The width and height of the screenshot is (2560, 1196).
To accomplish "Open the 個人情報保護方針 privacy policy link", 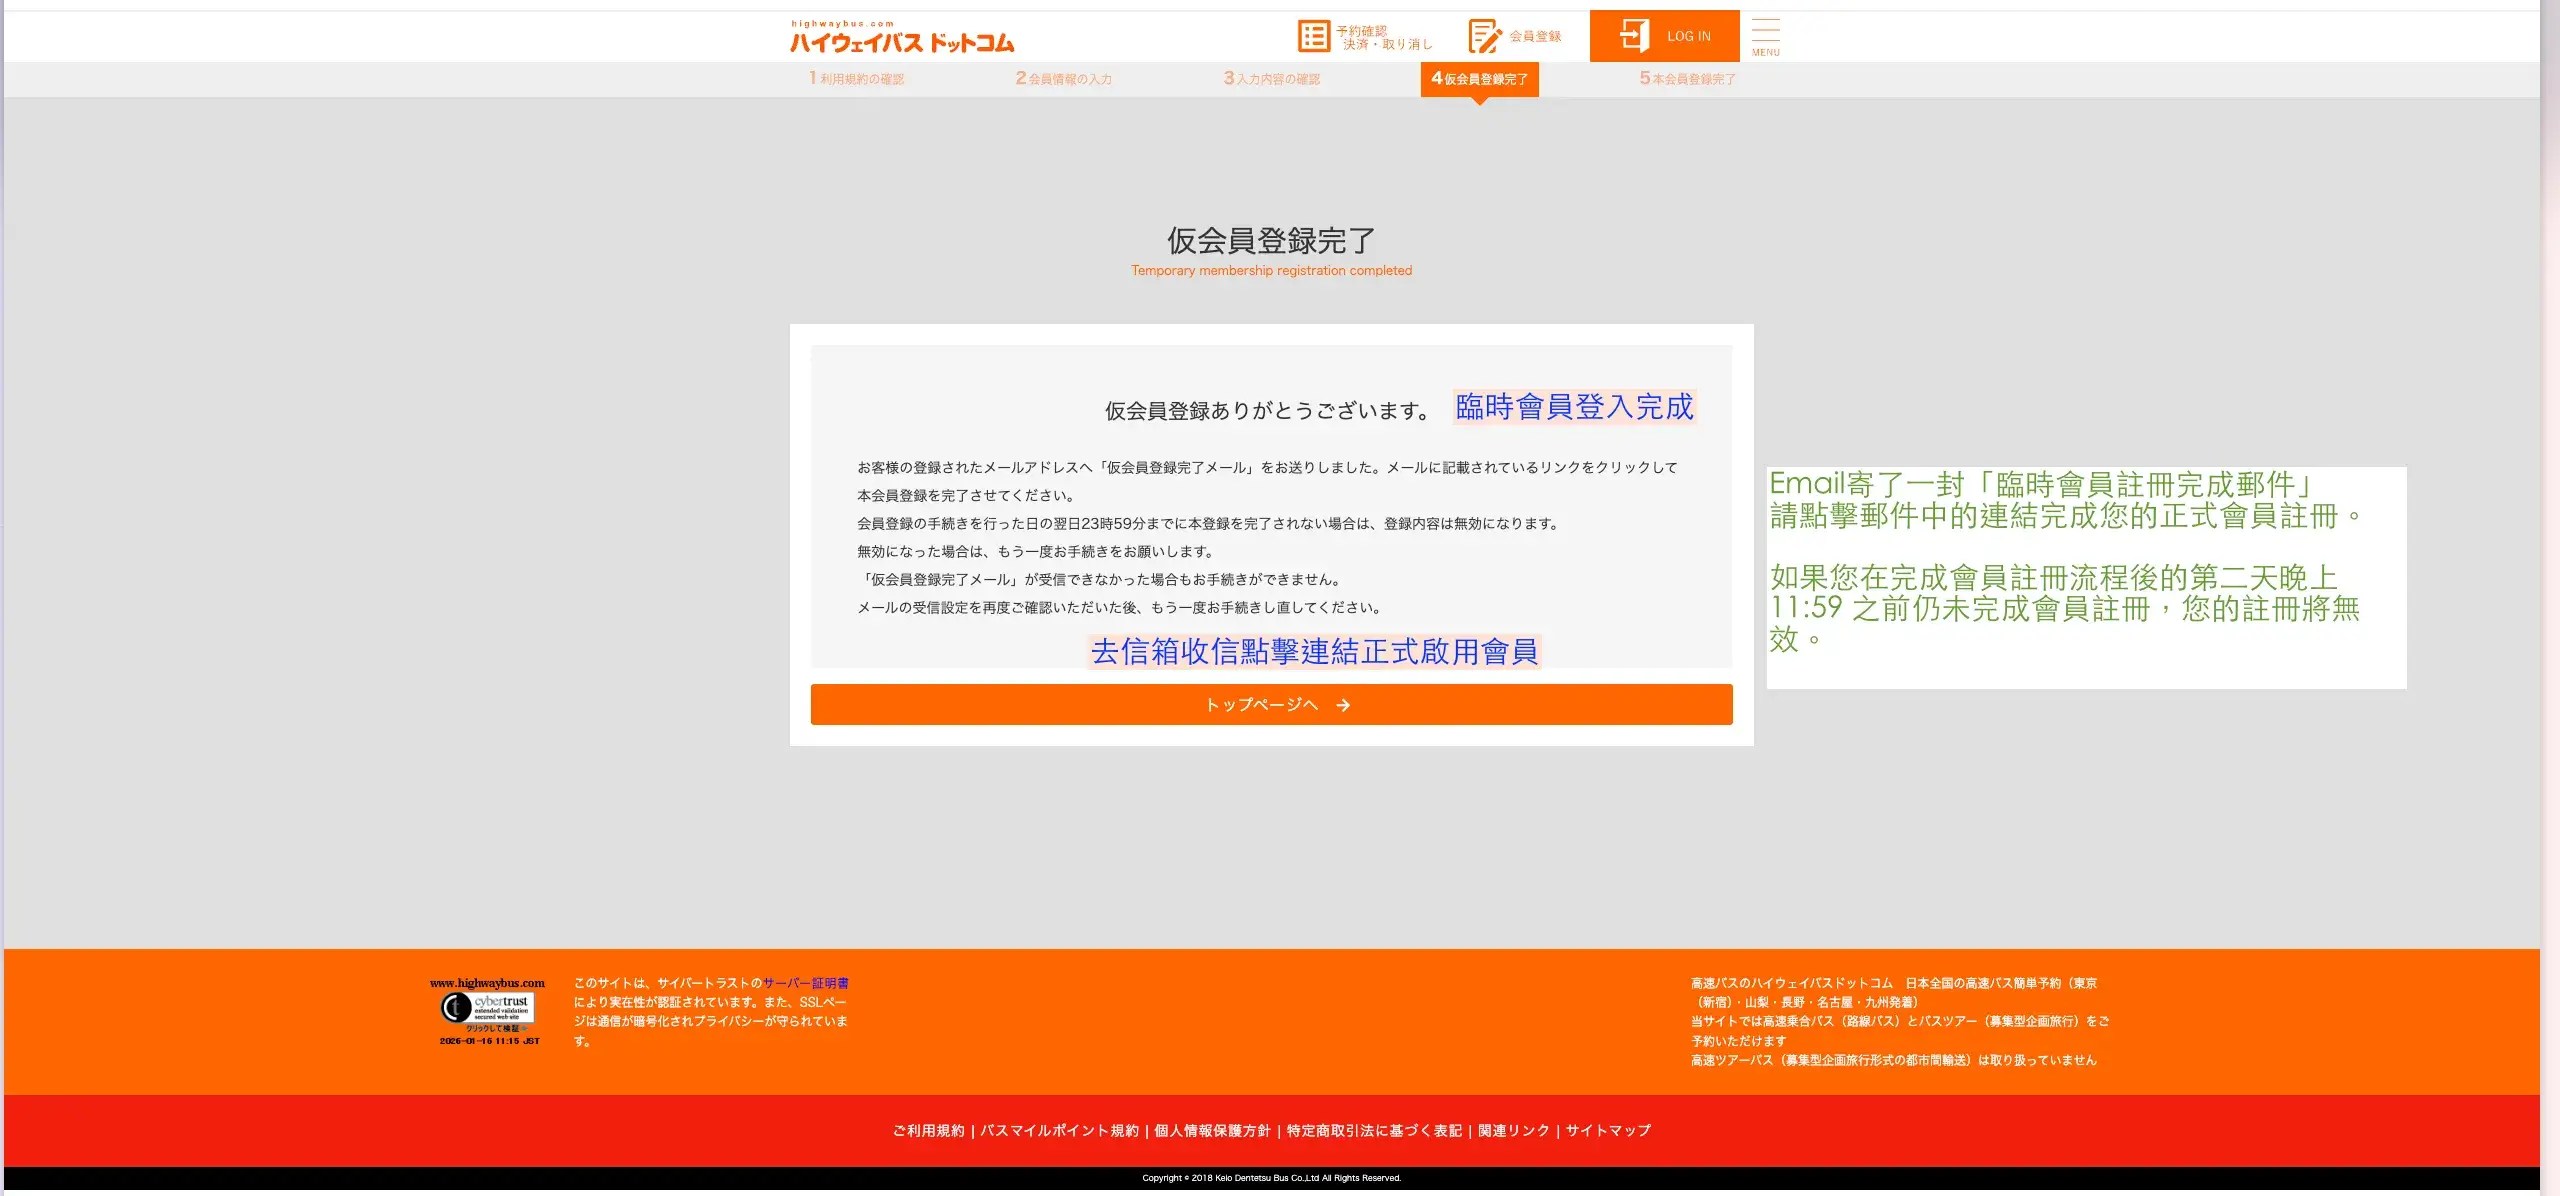I will 1211,1131.
